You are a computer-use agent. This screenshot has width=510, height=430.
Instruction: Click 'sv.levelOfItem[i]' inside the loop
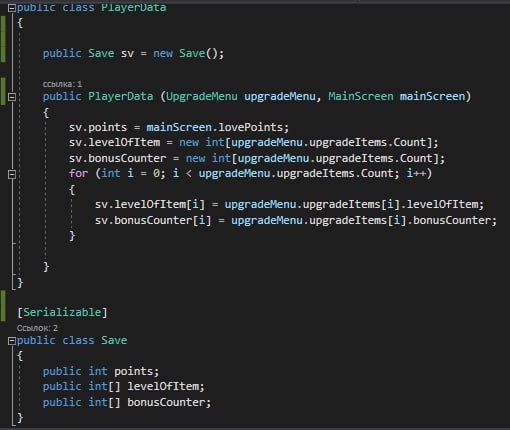(x=150, y=204)
